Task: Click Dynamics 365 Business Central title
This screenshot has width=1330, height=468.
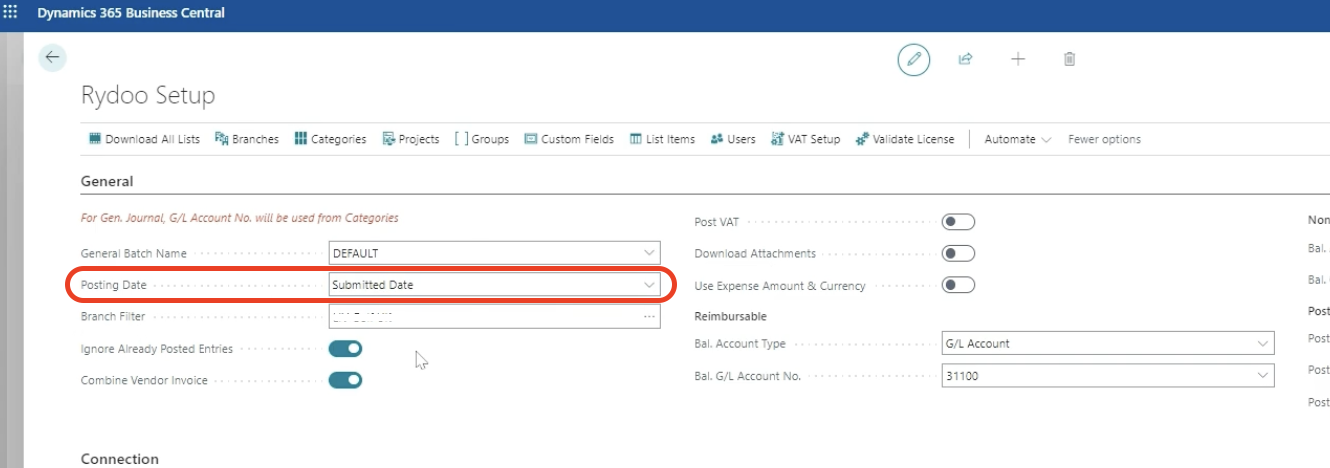Action: (x=131, y=13)
